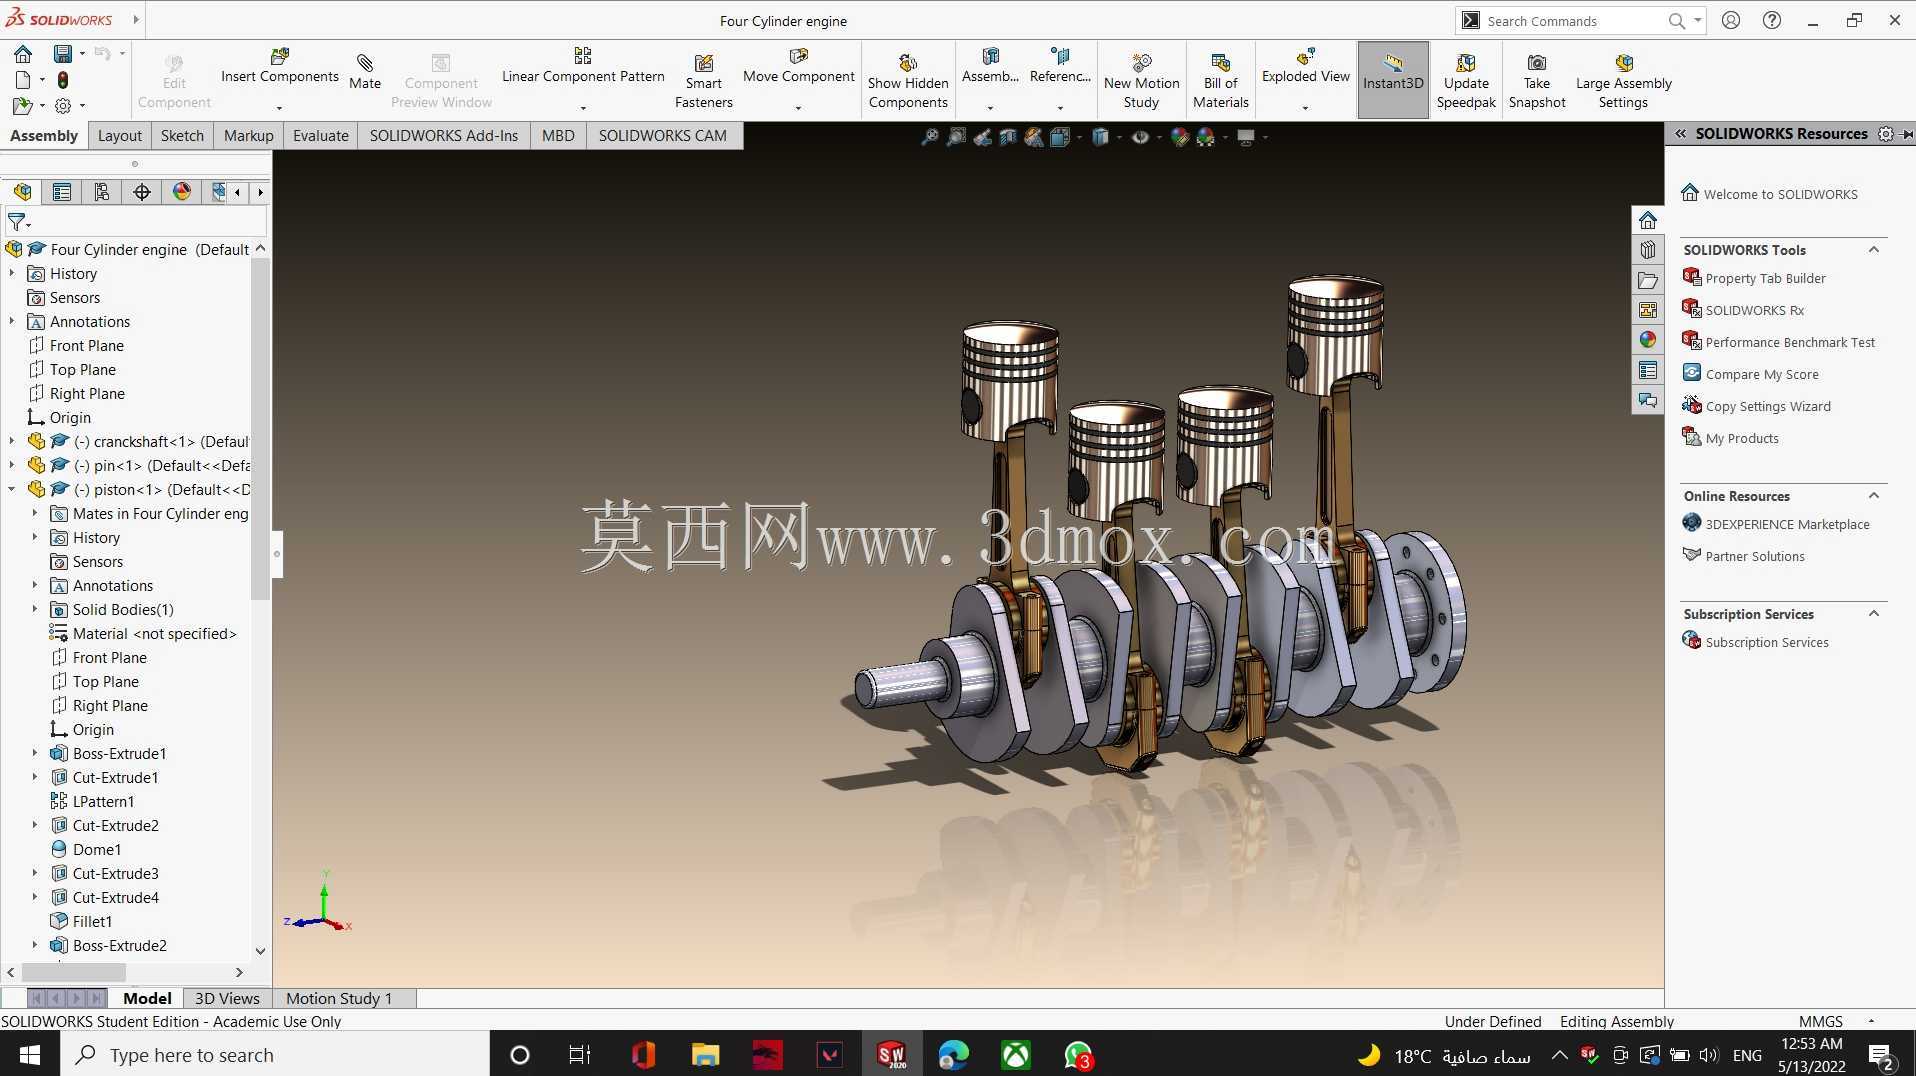The height and width of the screenshot is (1076, 1916).
Task: Open File Explorer tab in the task pane
Action: 1648,280
